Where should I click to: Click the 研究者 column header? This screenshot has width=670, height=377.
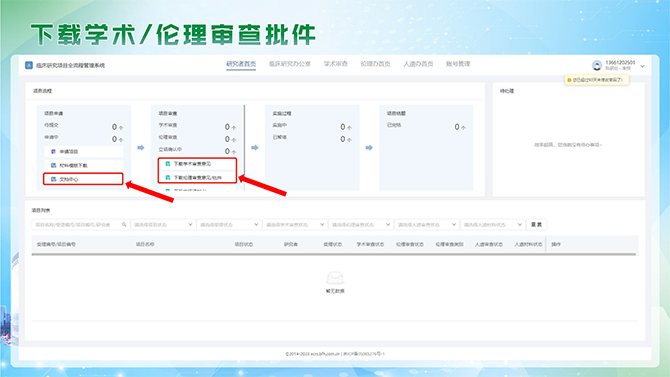click(x=291, y=244)
